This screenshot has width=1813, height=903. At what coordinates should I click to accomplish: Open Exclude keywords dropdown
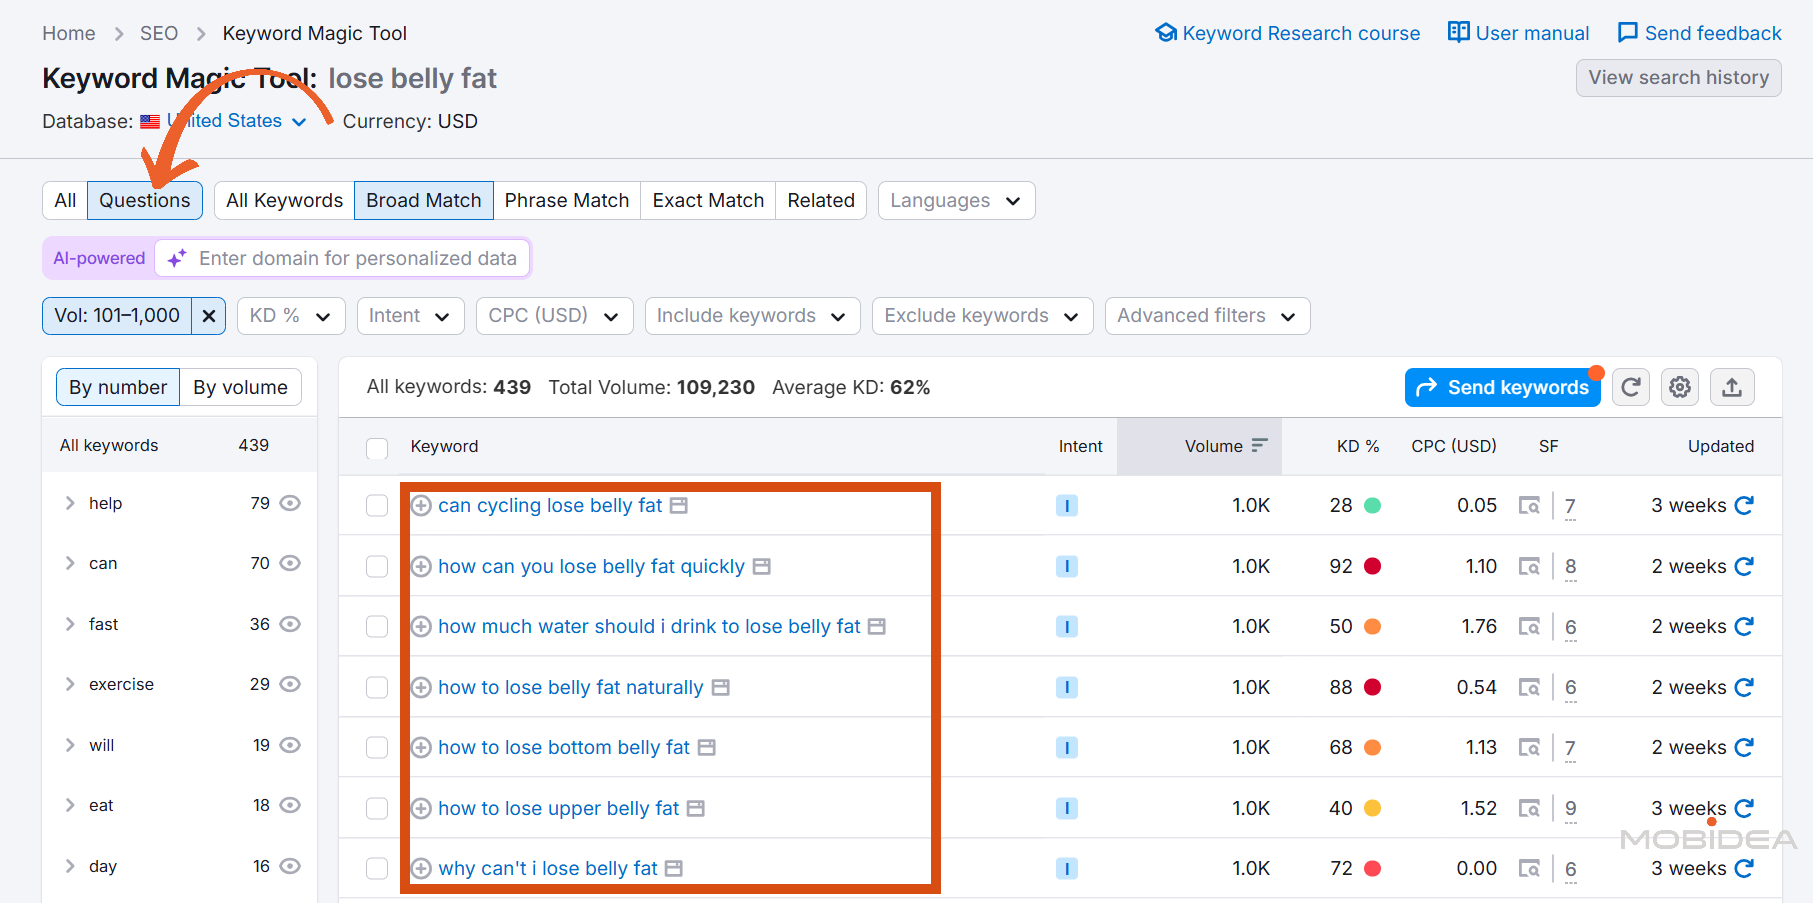(982, 316)
